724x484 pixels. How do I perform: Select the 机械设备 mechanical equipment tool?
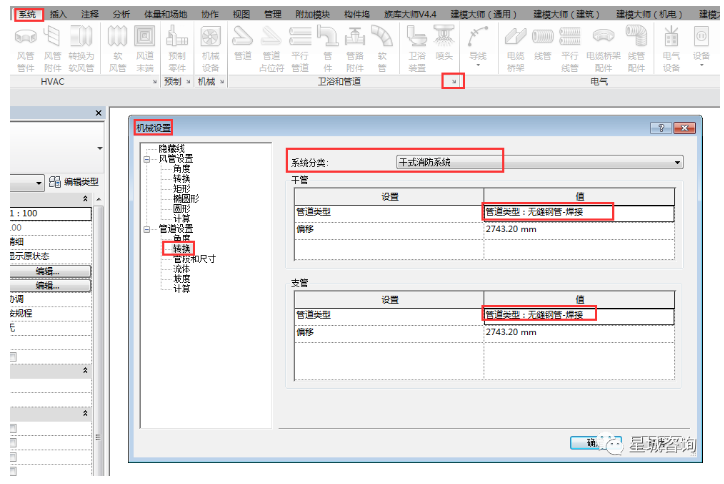[x=210, y=49]
